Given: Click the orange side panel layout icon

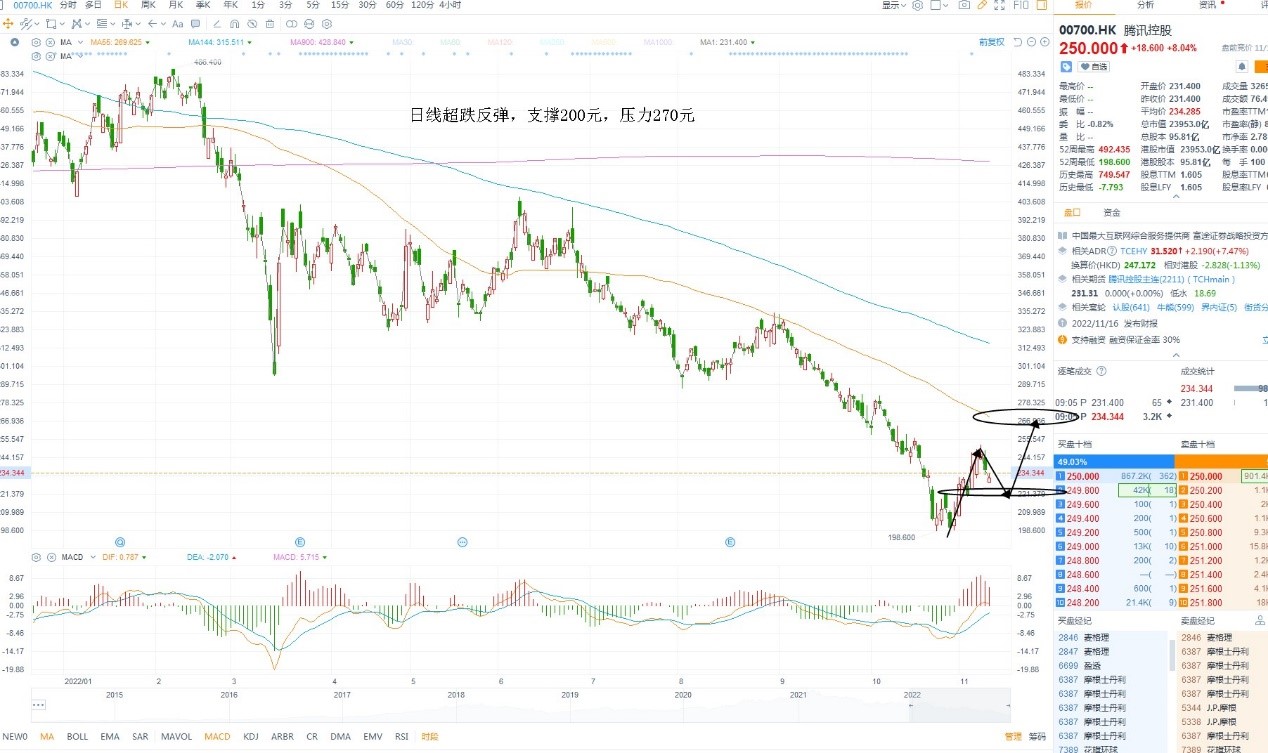Looking at the screenshot, I should (x=1041, y=5).
